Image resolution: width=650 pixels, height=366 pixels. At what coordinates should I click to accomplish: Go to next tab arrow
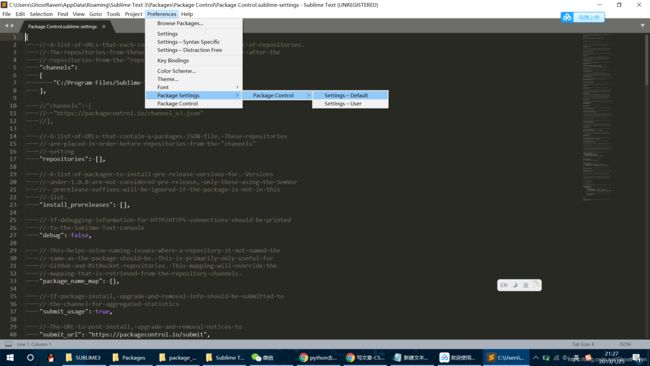(12, 26)
